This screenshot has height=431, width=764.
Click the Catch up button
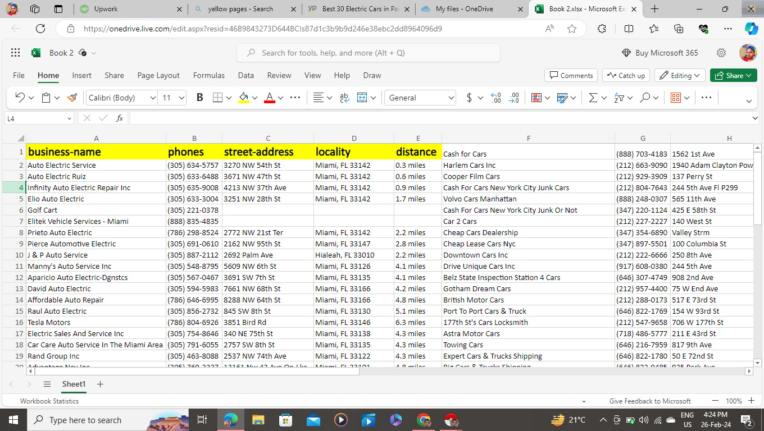(x=626, y=75)
